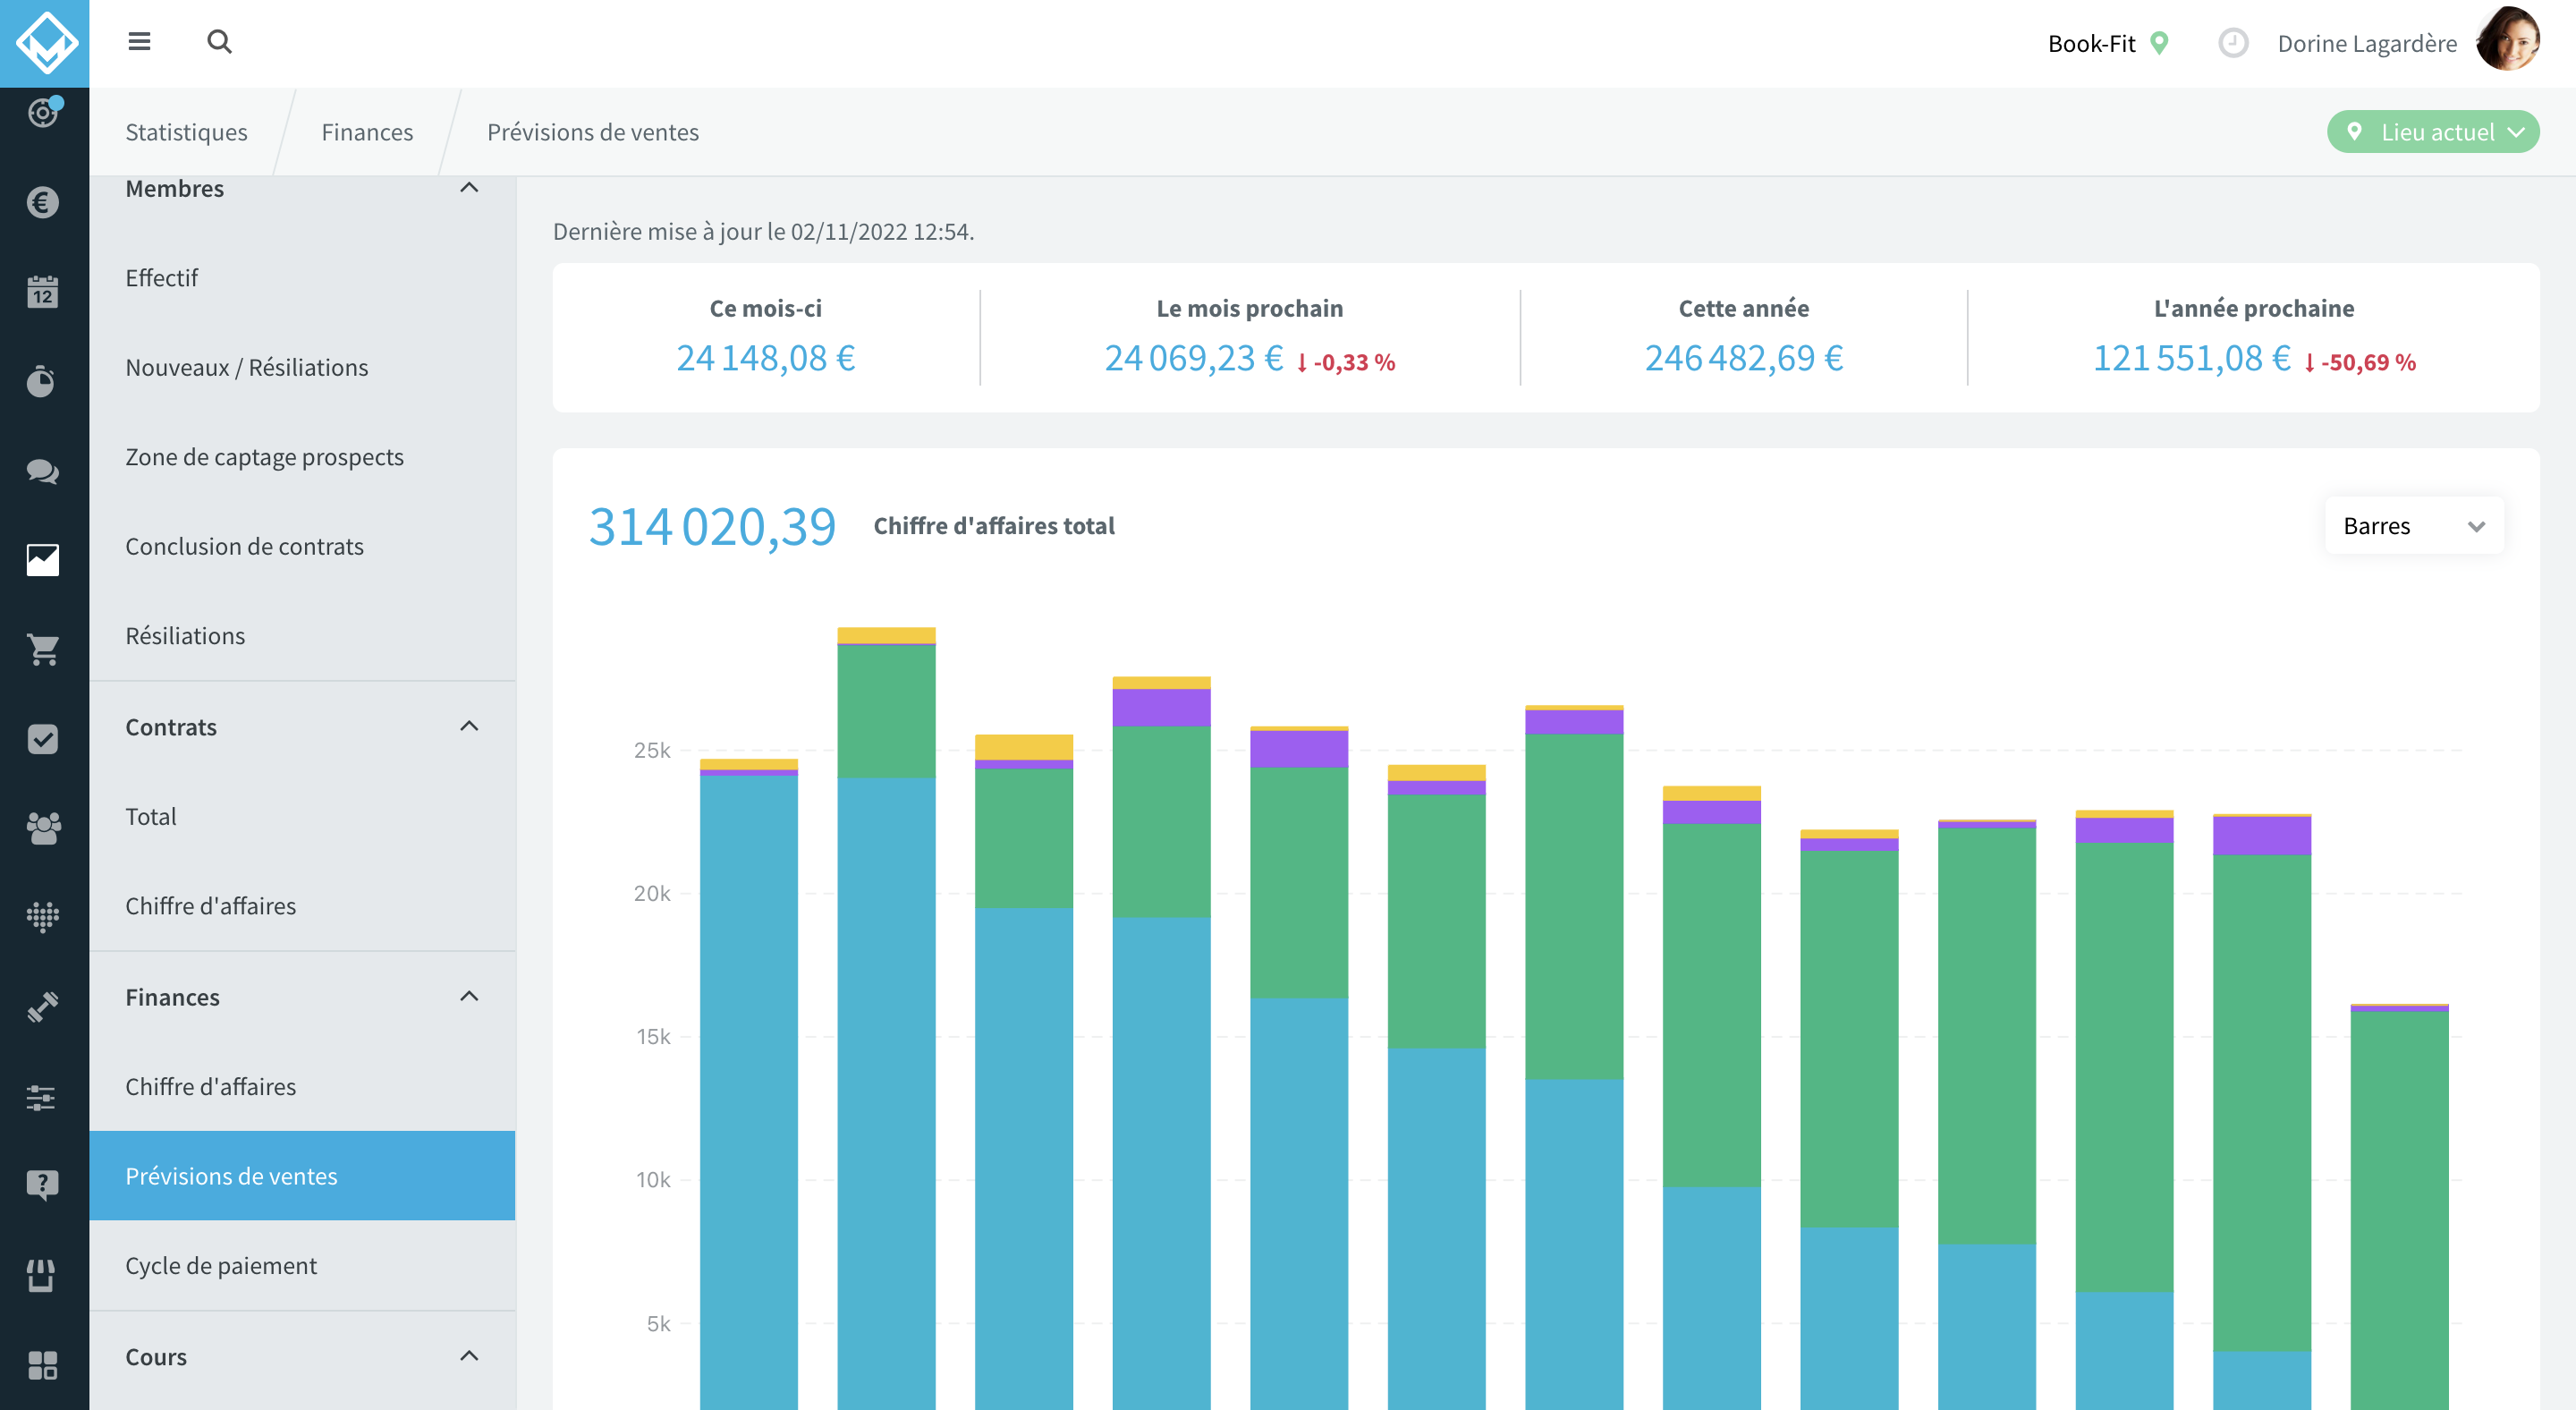The image size is (2576, 1410).
Task: Click the last bar's green segment
Action: tap(2399, 1210)
